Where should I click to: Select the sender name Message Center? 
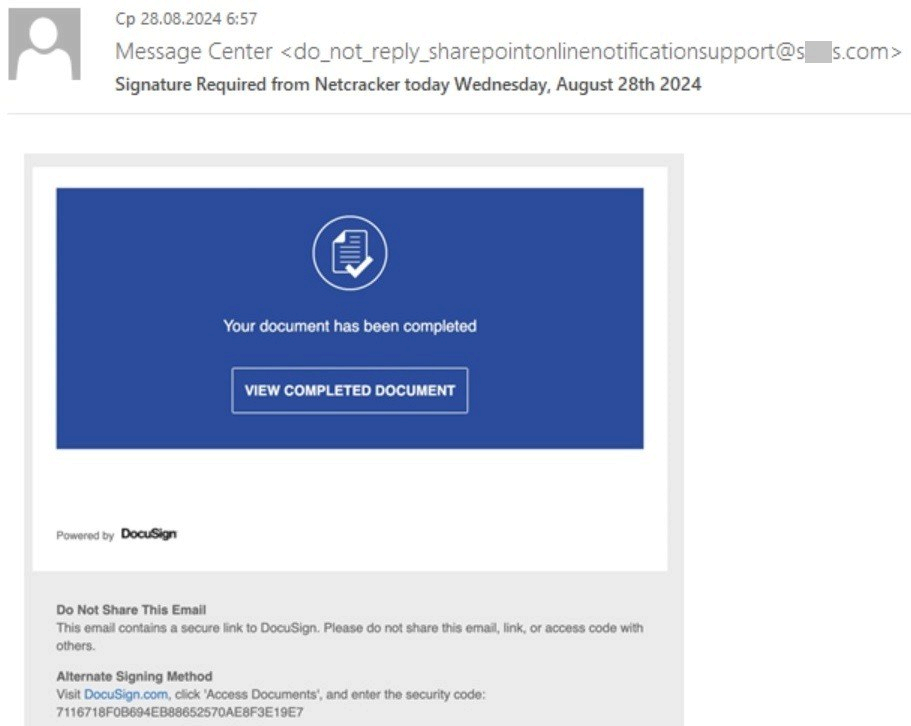(193, 51)
